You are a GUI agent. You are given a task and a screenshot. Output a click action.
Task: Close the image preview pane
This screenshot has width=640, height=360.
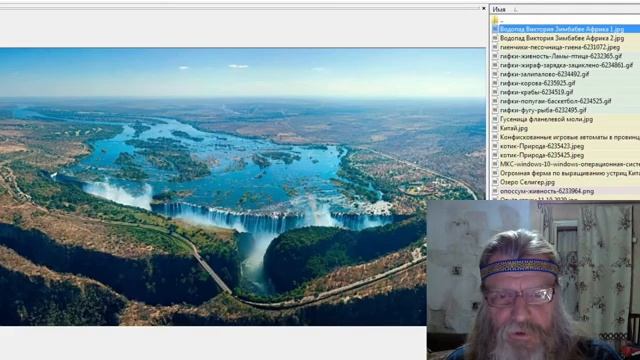[484, 8]
